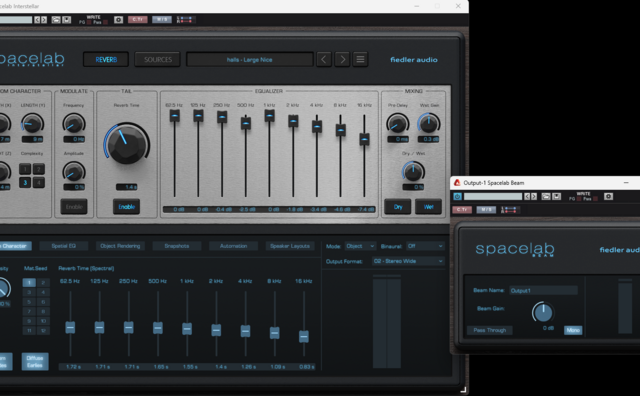Image resolution: width=640 pixels, height=396 pixels.
Task: Click the M/S button in Spacelab Beam window
Action: click(486, 209)
